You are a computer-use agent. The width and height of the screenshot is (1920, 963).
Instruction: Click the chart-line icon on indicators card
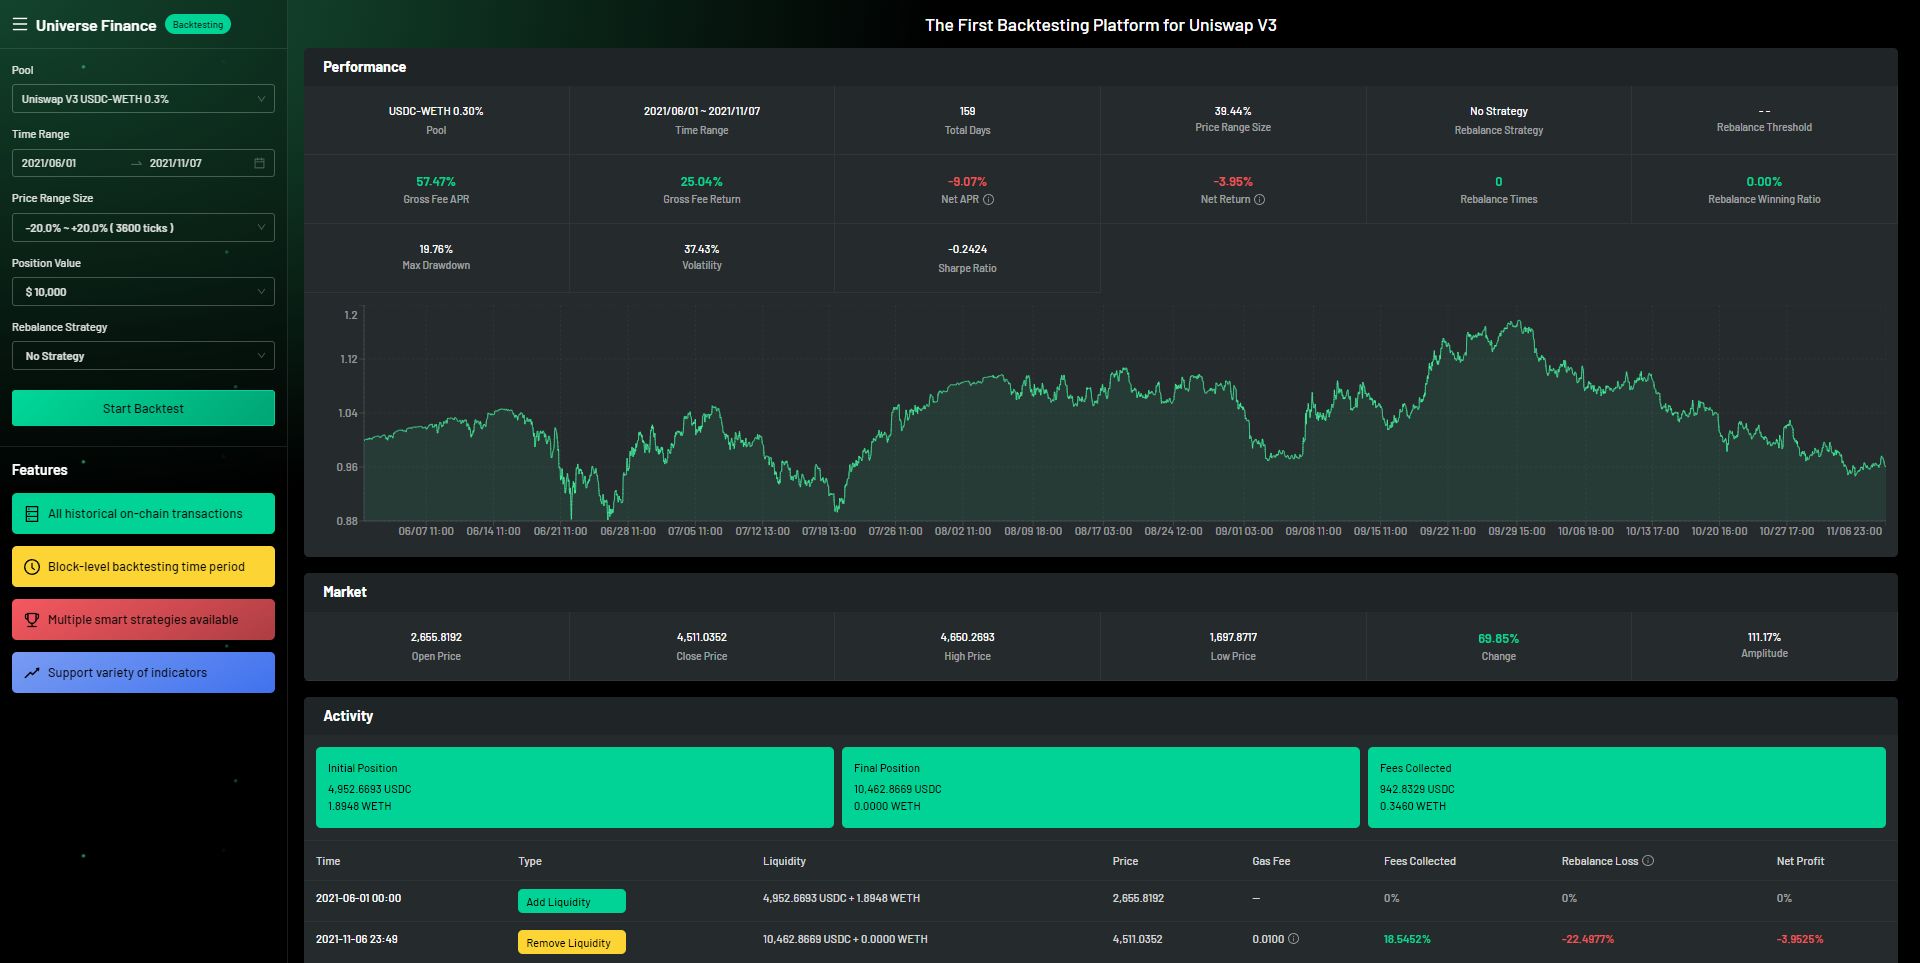click(32, 673)
